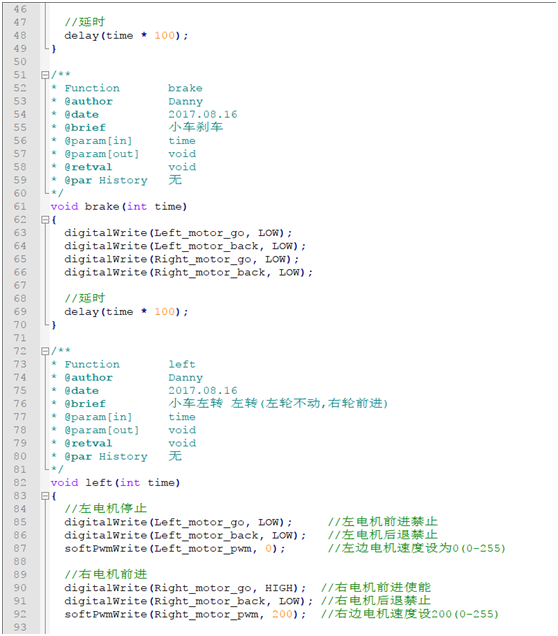
Task: Click '2017.08.16' date on line 54
Action: (x=203, y=115)
